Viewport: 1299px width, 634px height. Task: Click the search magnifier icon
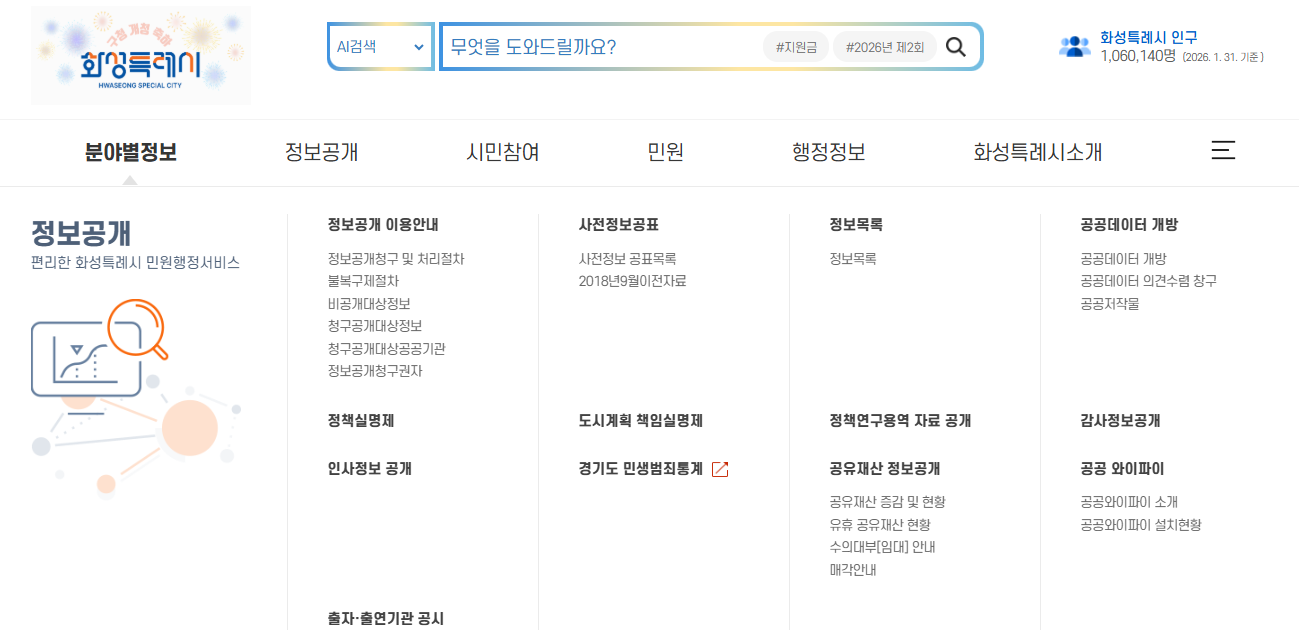956,46
